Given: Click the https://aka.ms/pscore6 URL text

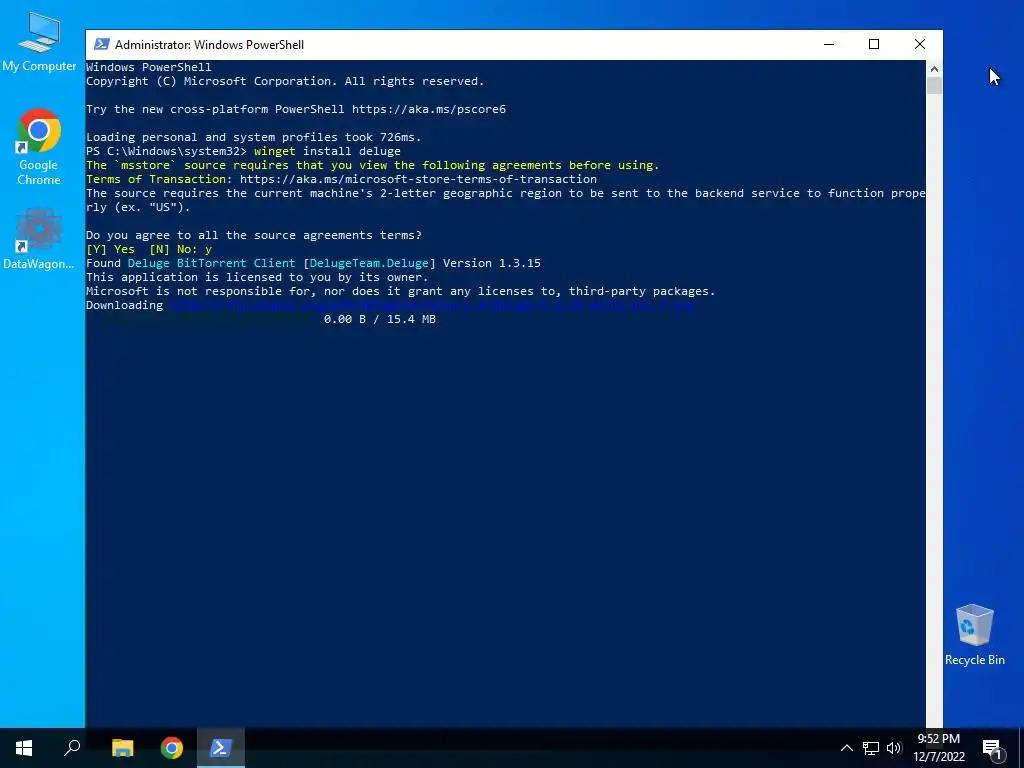Looking at the screenshot, I should point(429,109).
